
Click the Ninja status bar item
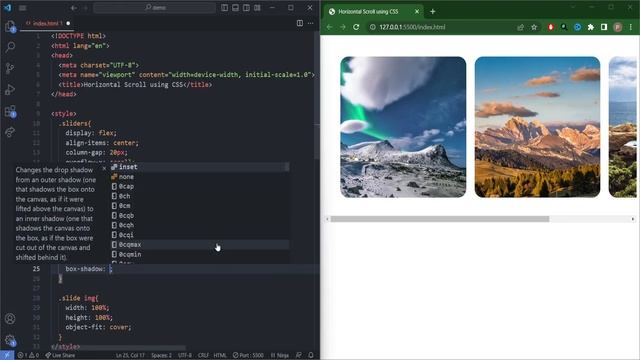point(280,356)
